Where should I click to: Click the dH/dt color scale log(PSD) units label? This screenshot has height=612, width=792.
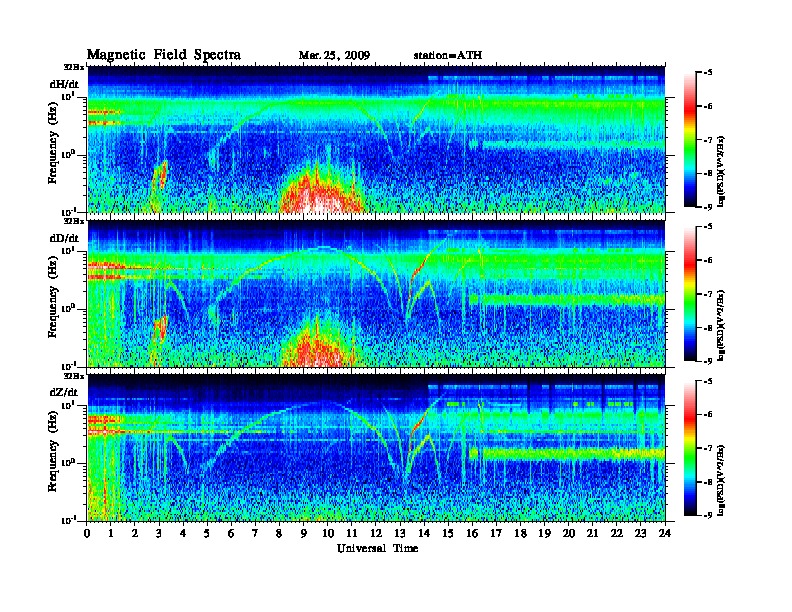pos(722,171)
